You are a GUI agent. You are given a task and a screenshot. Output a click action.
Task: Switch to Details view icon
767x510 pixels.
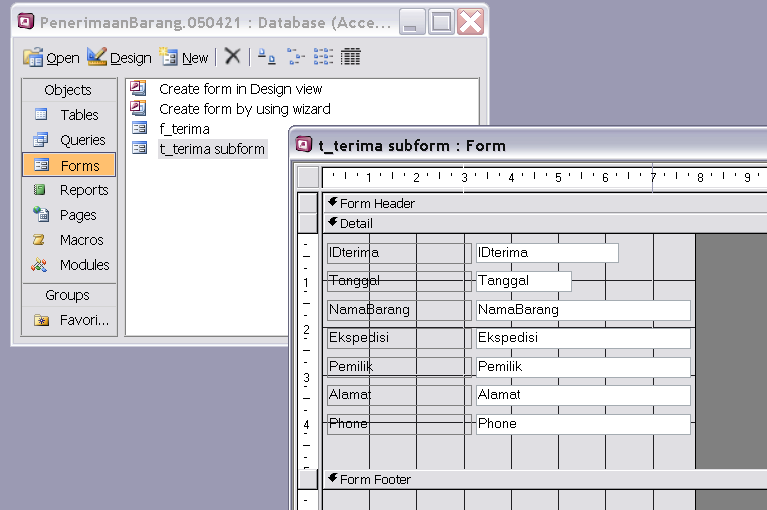[351, 57]
